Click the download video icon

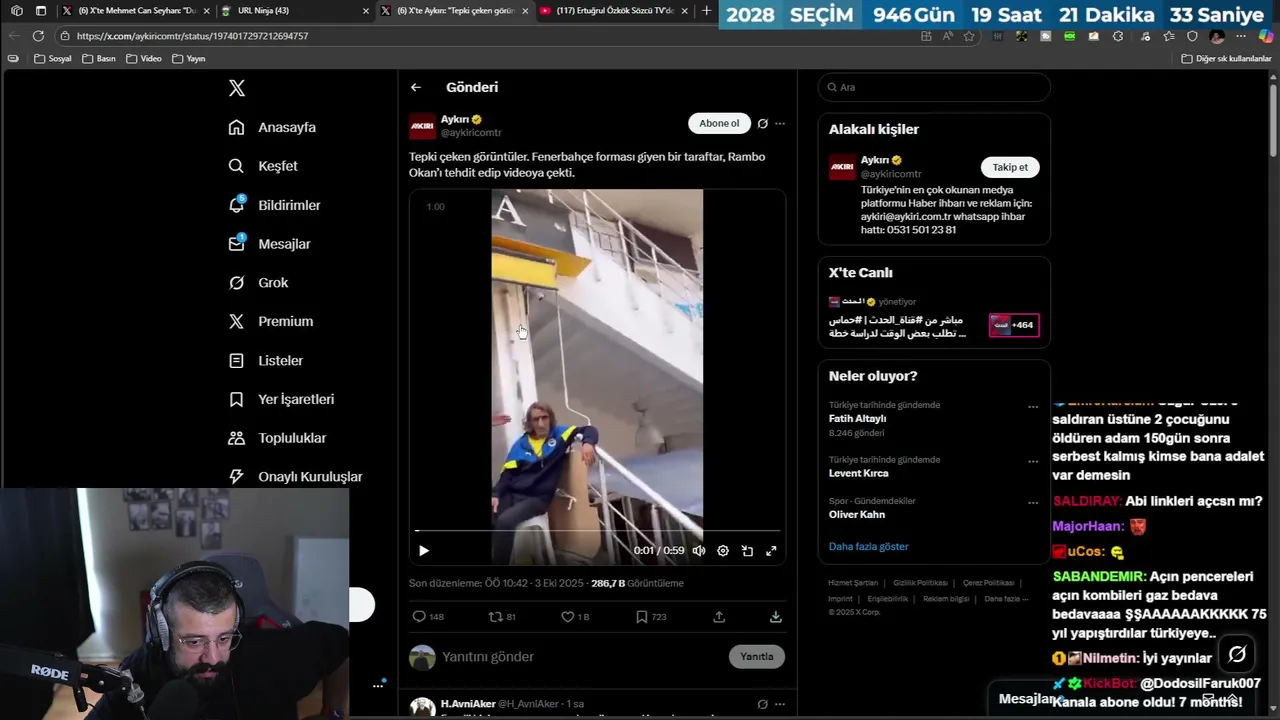pos(775,617)
